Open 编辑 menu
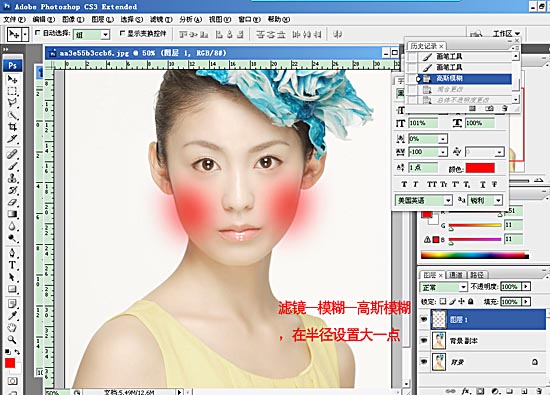 [x=43, y=19]
